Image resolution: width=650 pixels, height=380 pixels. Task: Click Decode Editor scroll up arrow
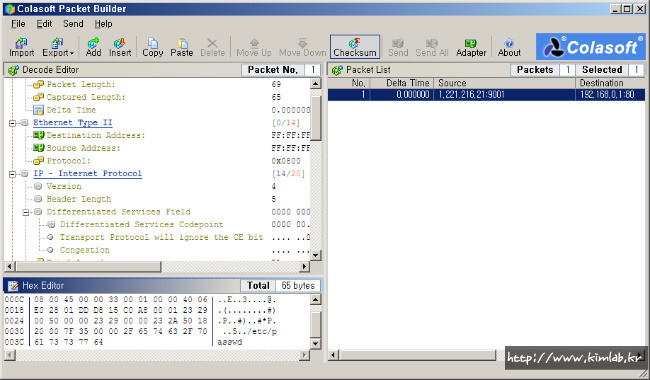click(315, 84)
